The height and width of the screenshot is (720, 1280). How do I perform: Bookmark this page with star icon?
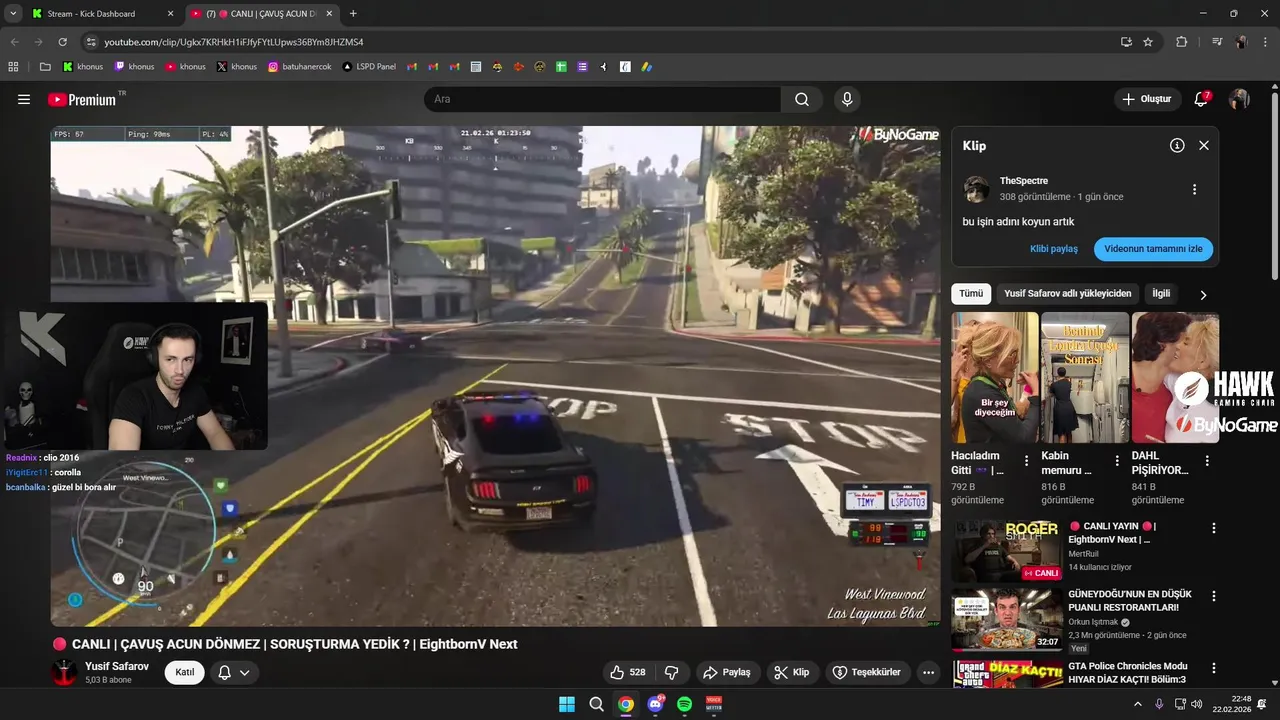[x=1148, y=42]
